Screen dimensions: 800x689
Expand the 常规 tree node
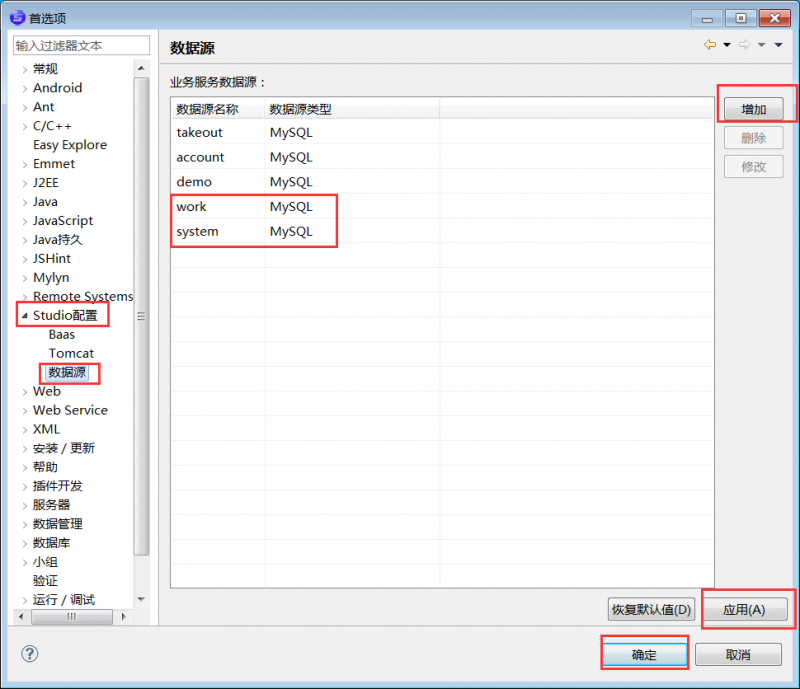(24, 69)
